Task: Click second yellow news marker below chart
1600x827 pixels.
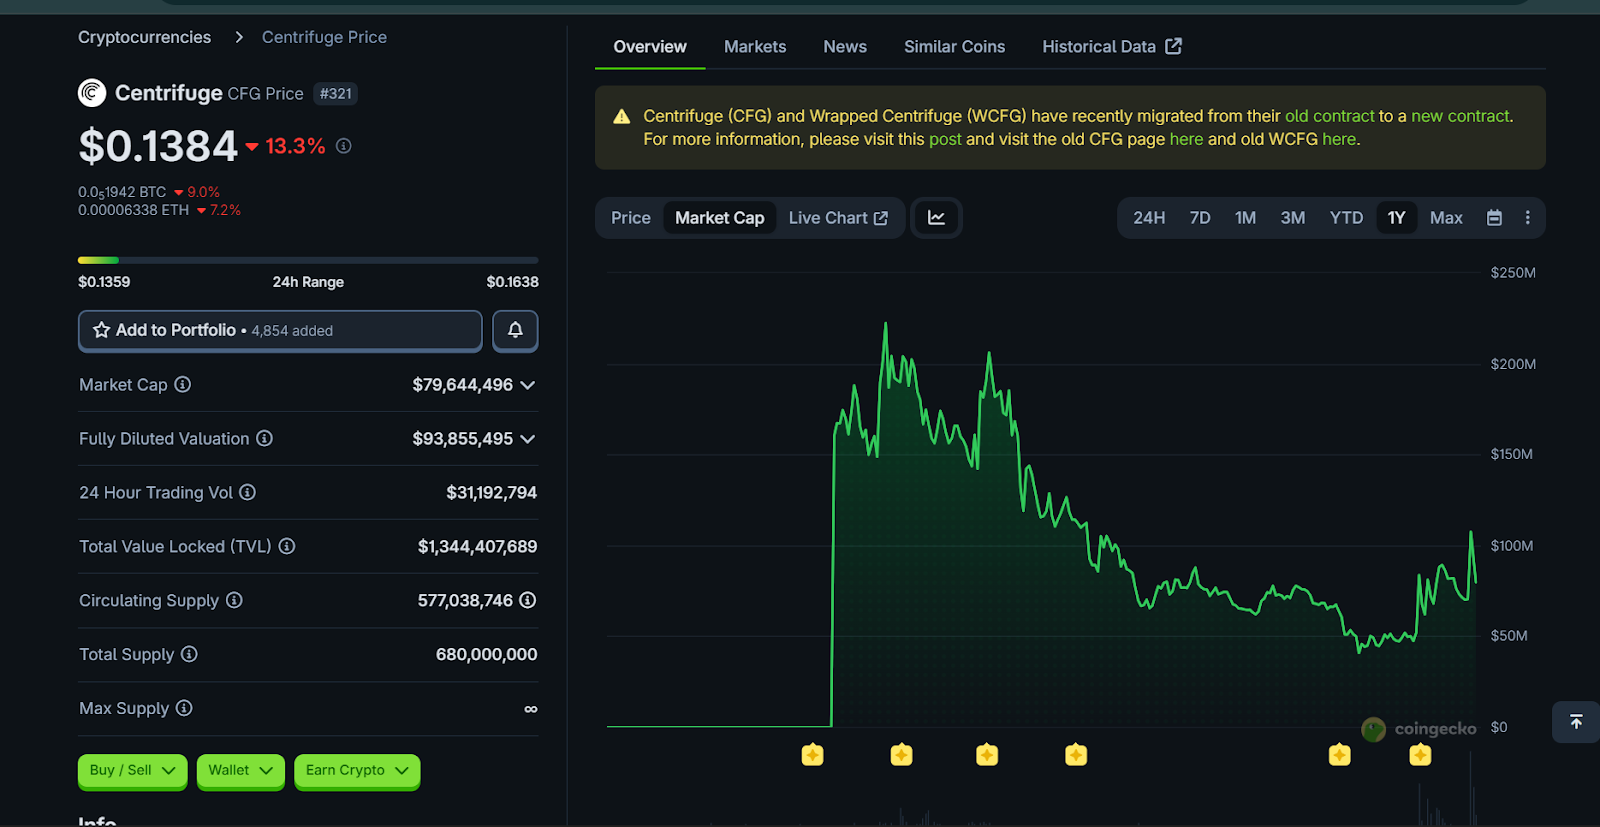Action: pos(901,755)
